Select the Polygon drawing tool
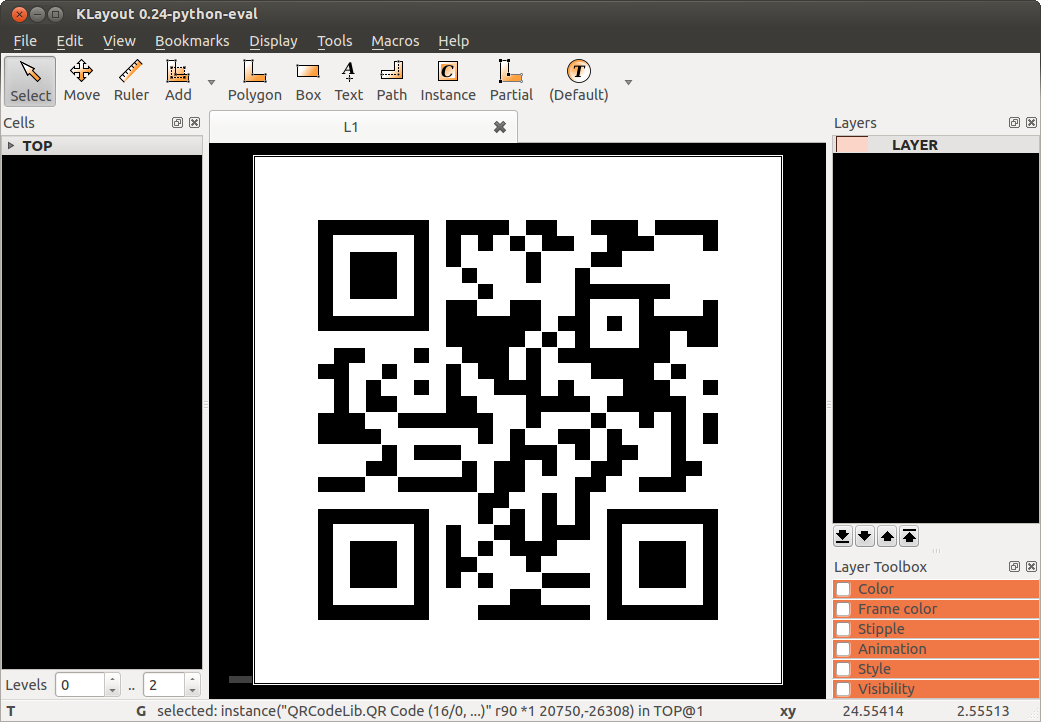Image resolution: width=1041 pixels, height=722 pixels. tap(254, 81)
